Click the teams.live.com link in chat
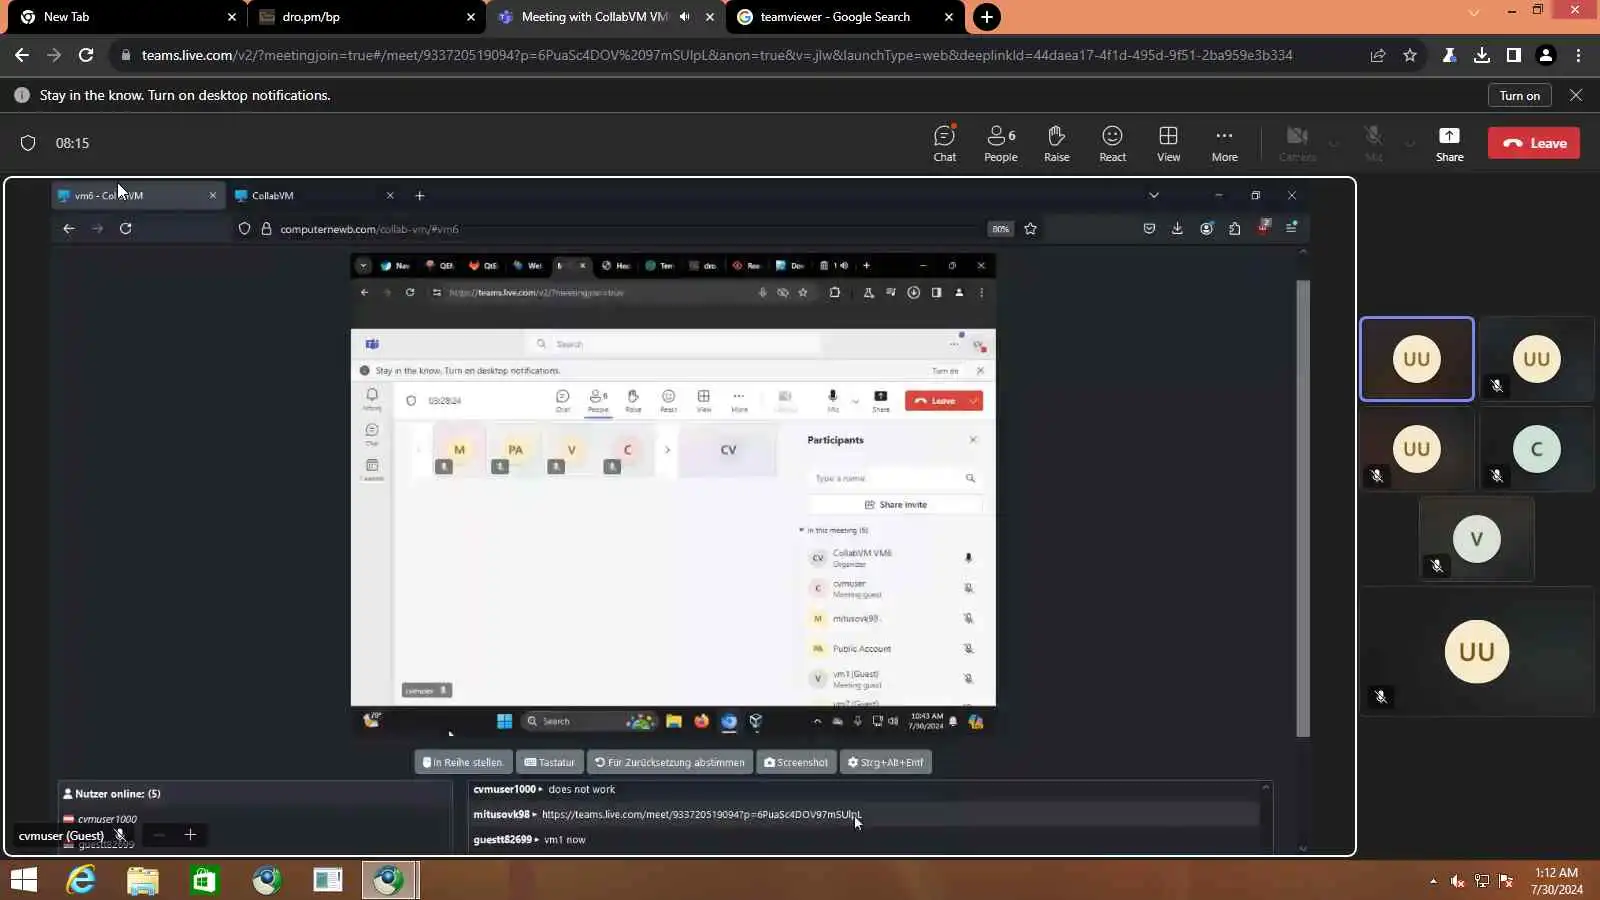The height and width of the screenshot is (900, 1600). tap(701, 814)
